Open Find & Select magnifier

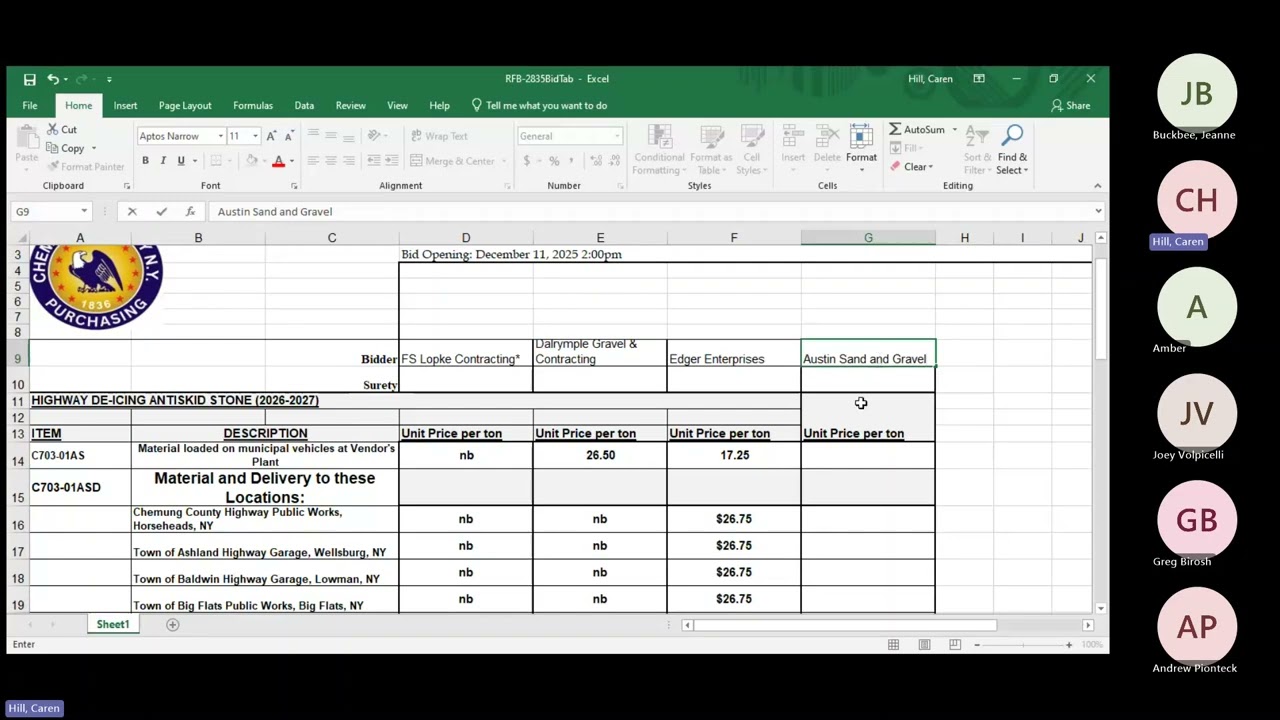[x=1012, y=148]
